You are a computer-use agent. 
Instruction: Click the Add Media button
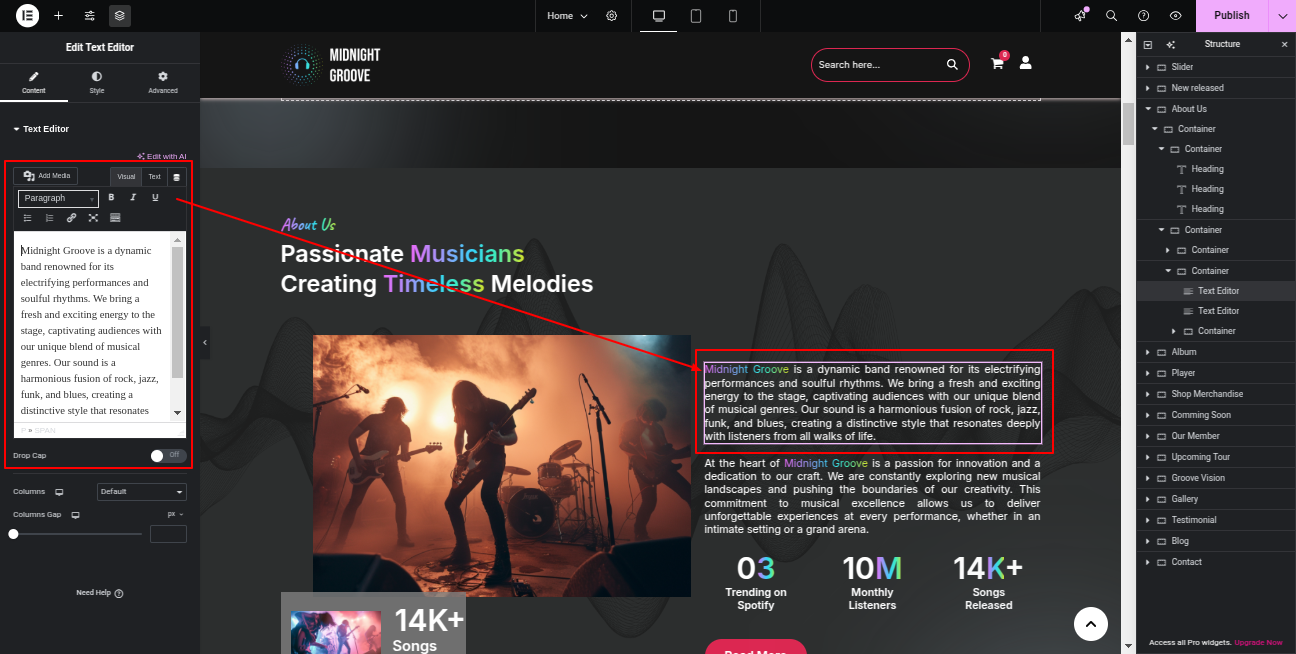(x=47, y=176)
